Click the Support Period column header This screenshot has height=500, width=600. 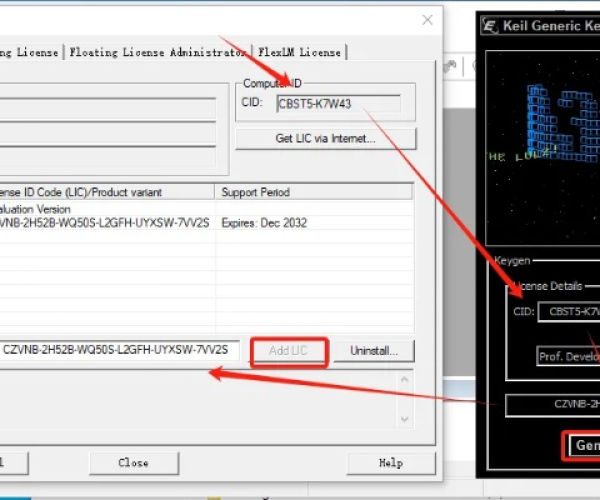(314, 191)
